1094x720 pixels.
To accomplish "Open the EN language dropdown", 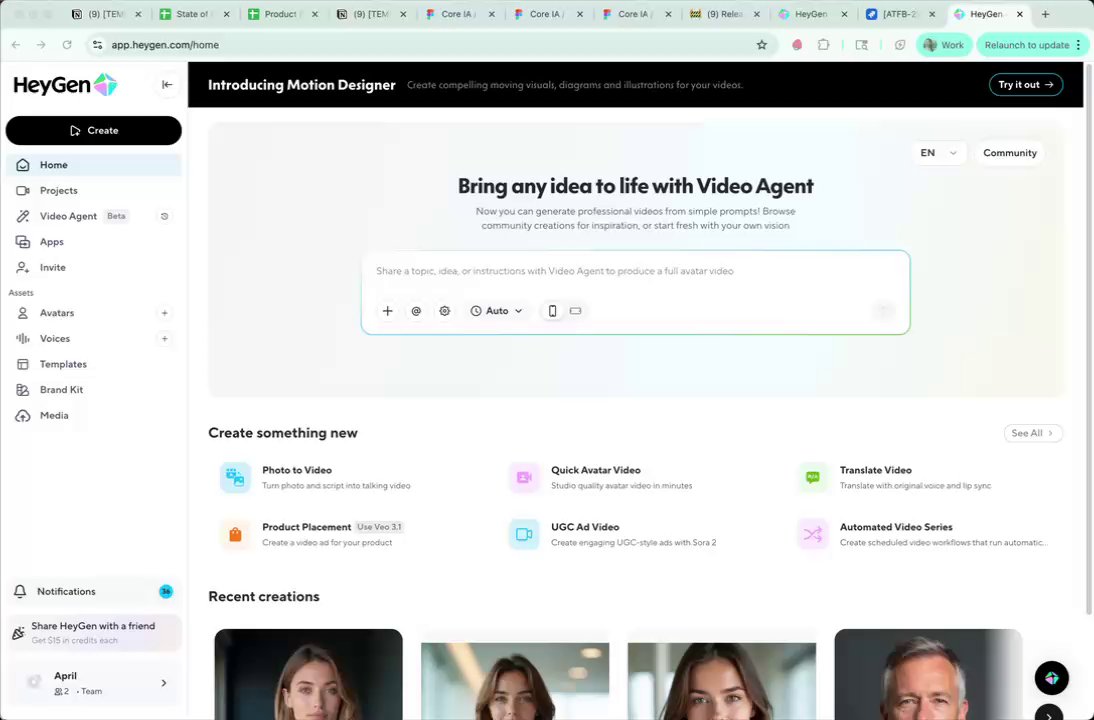I will (x=938, y=153).
